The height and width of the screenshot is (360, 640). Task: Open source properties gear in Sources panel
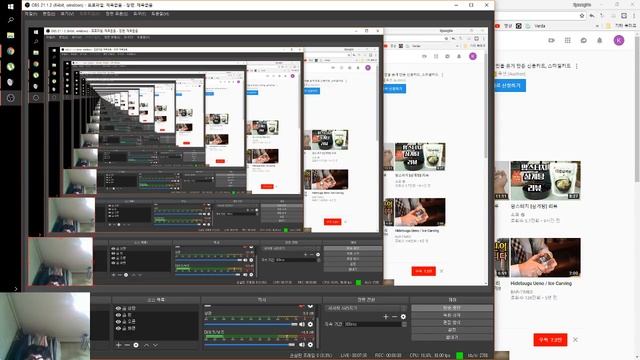[136, 345]
